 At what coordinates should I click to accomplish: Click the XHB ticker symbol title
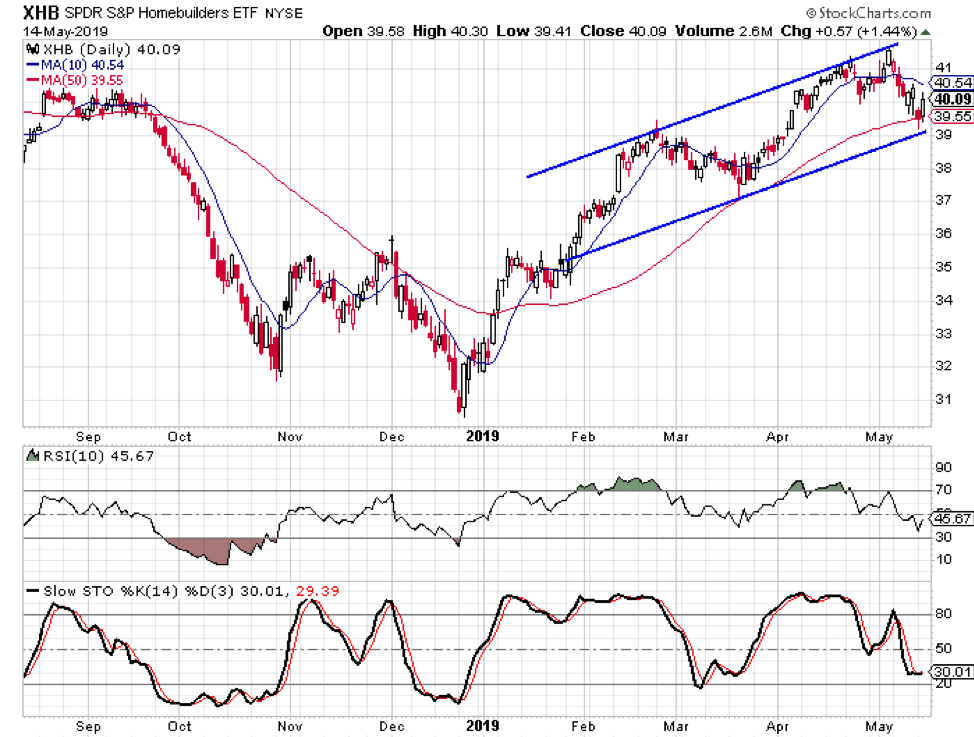(x=41, y=12)
